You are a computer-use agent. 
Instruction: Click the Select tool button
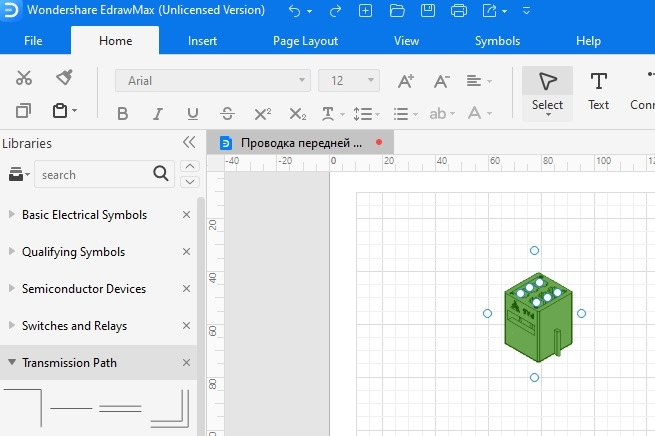pos(547,90)
